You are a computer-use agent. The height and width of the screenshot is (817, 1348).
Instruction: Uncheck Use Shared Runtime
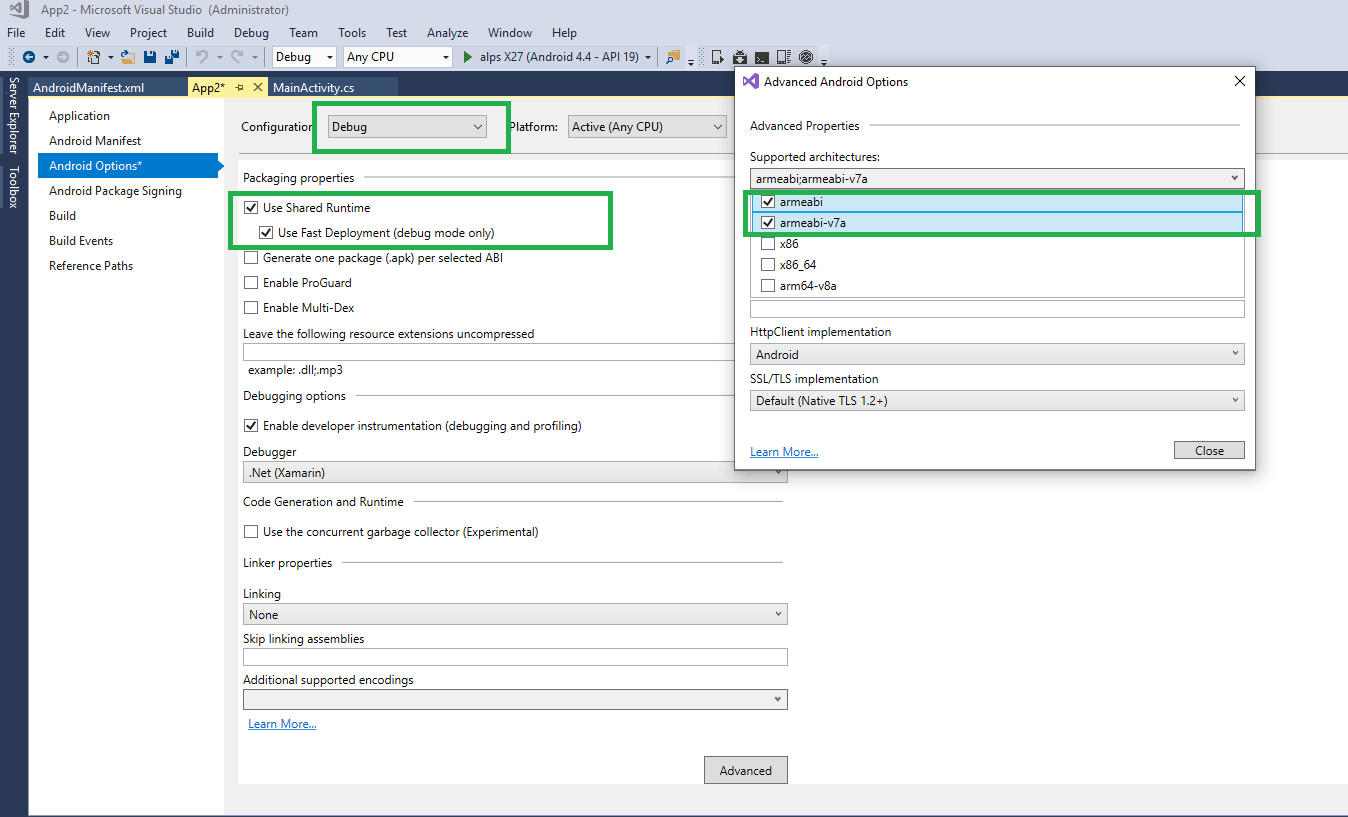pos(251,208)
